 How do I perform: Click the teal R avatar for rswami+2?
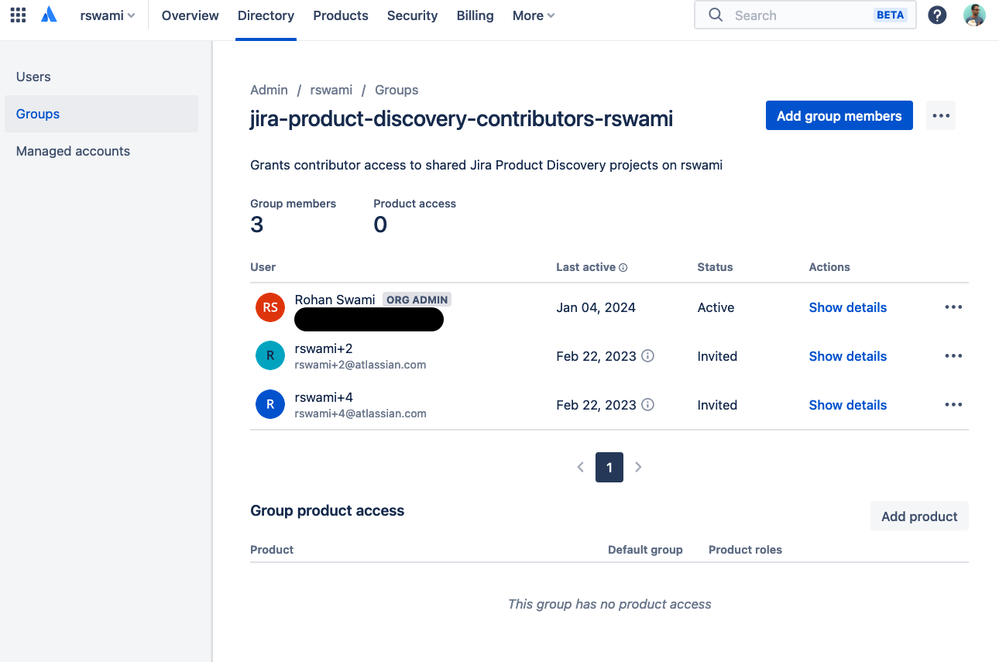[x=270, y=356]
